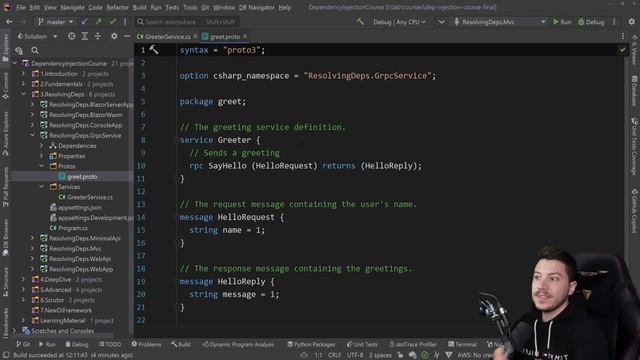
Task: Open the Dynamic Program Analysis window
Action: point(238,344)
